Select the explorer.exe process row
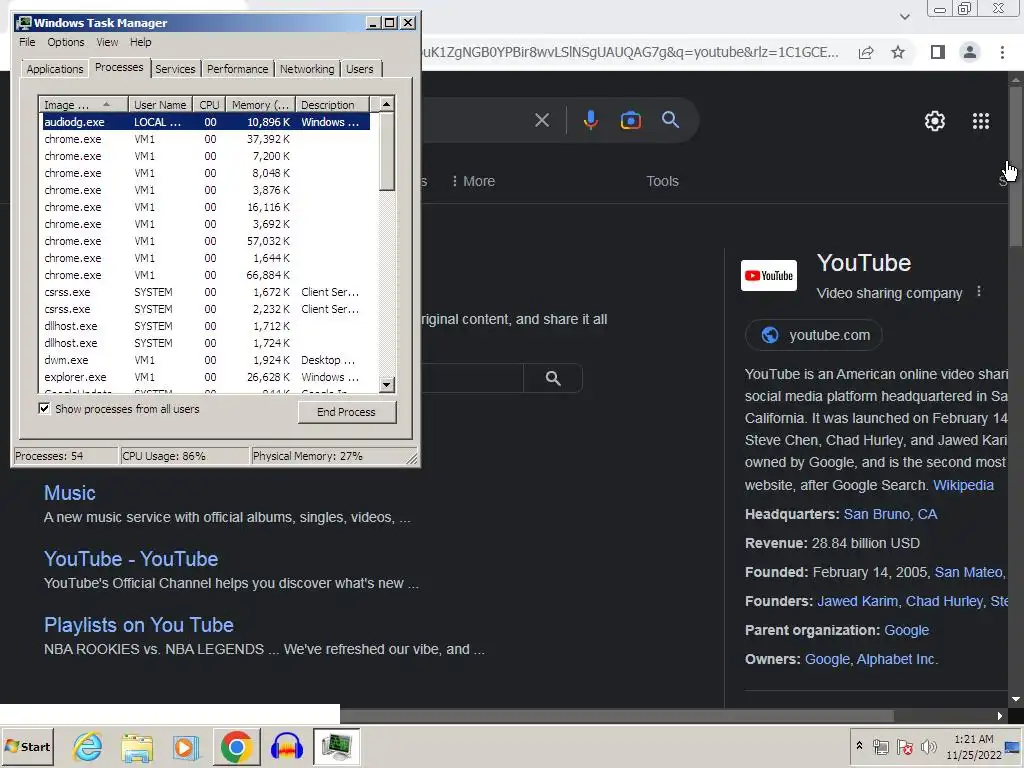Image resolution: width=1024 pixels, height=768 pixels. (206, 377)
